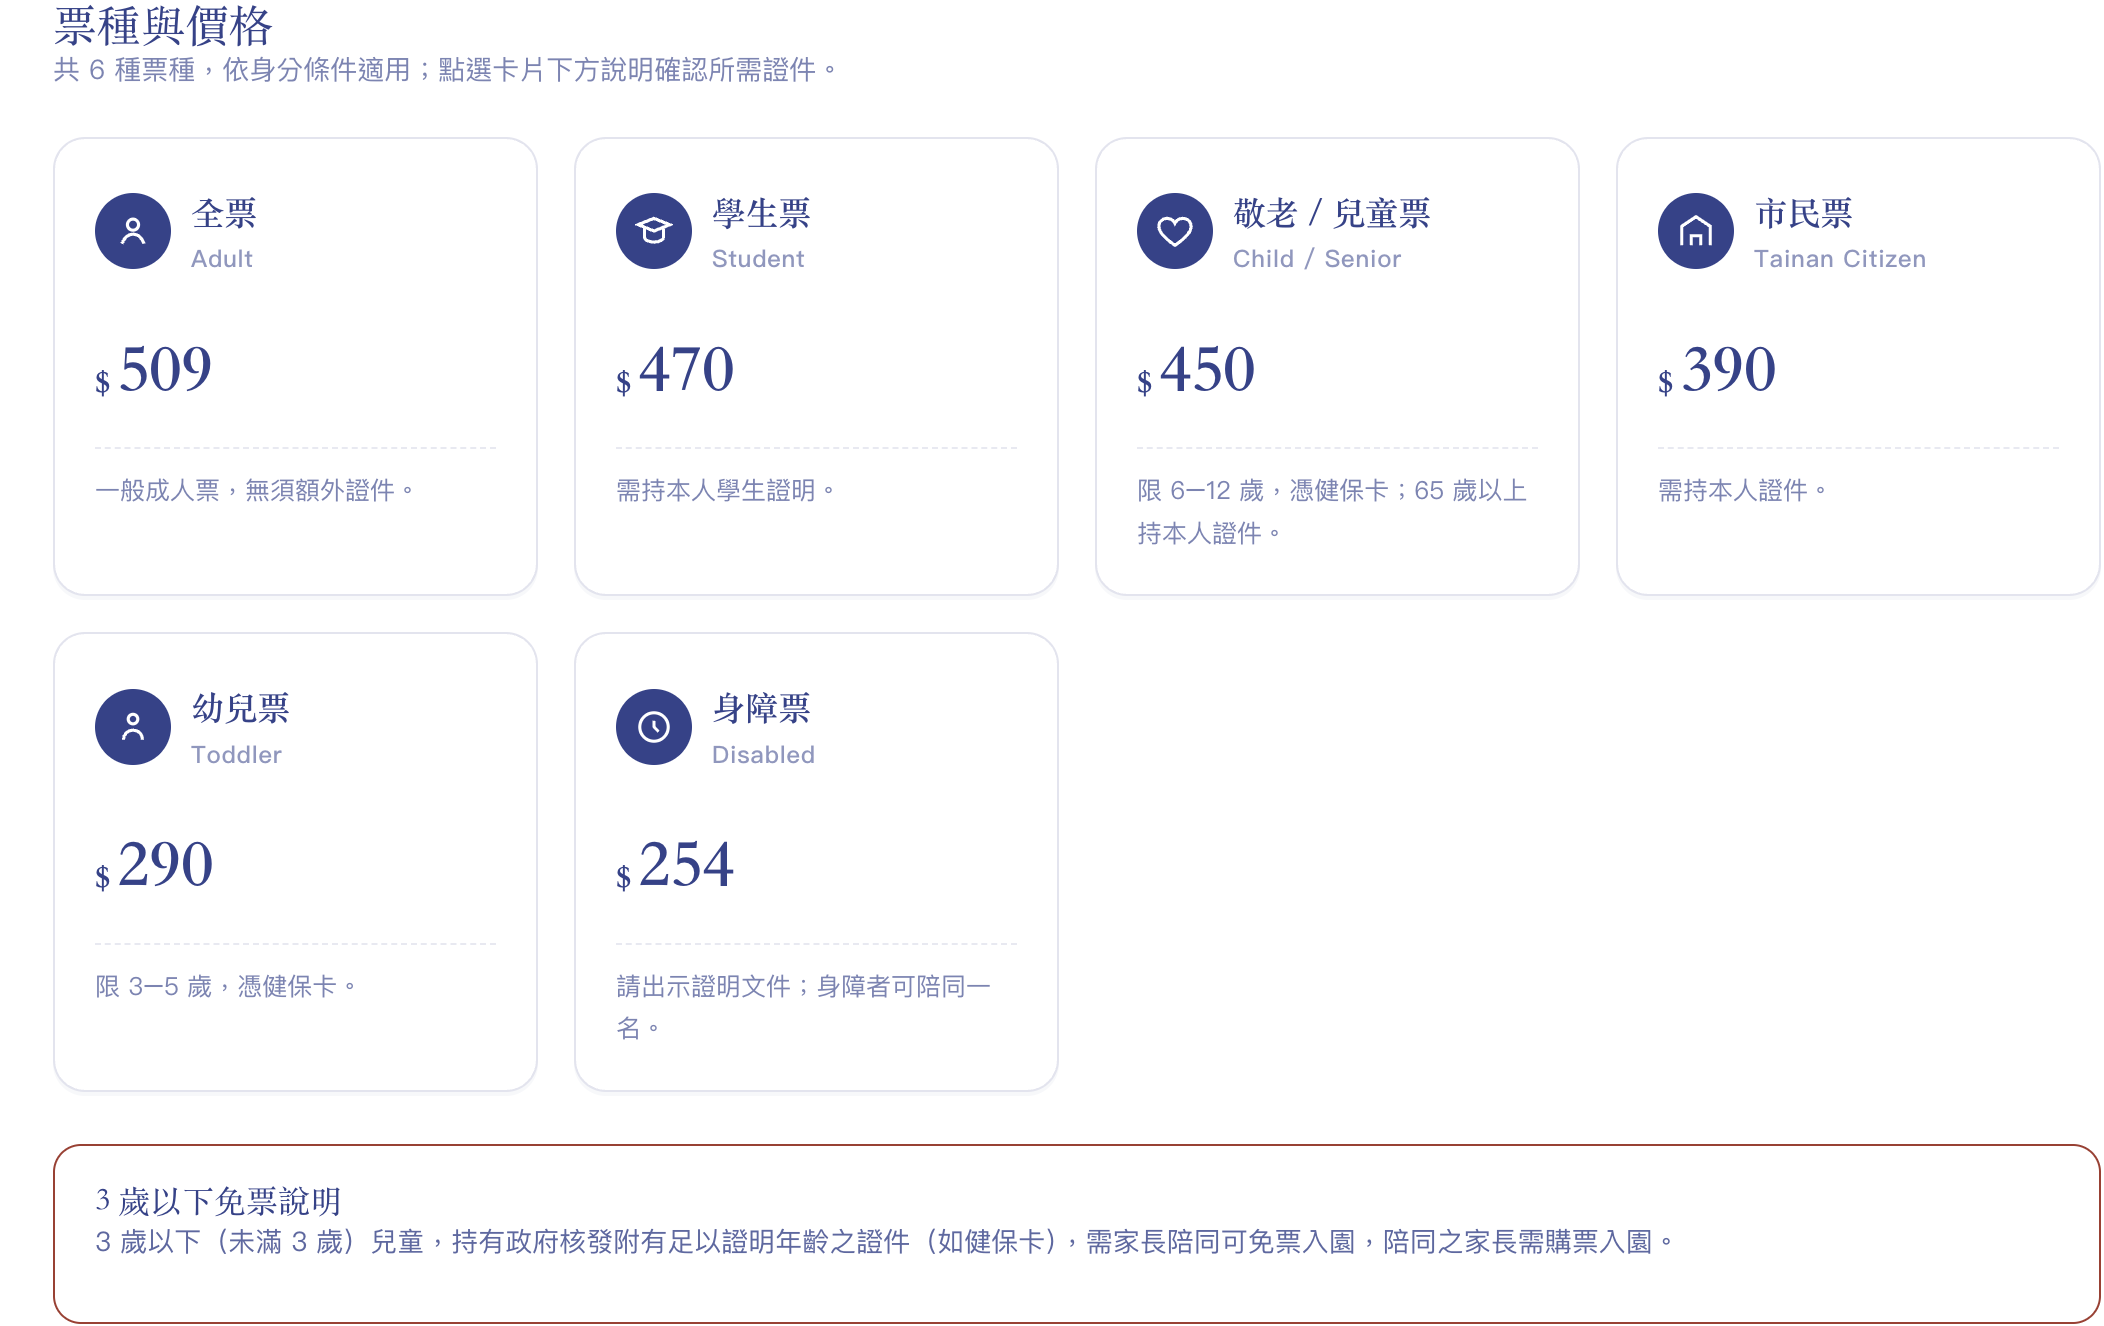This screenshot has width=2104, height=1326.
Task: Click the $450 child/senior price
Action: (x=1196, y=369)
